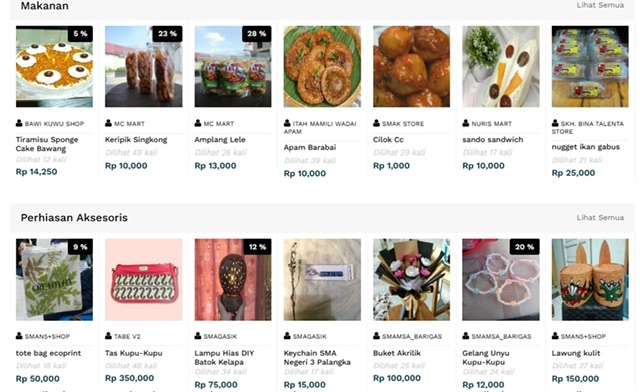Click the 5 % discount badge on Tiramisu cake
Image resolution: width=640 pixels, height=392 pixels.
coord(80,34)
